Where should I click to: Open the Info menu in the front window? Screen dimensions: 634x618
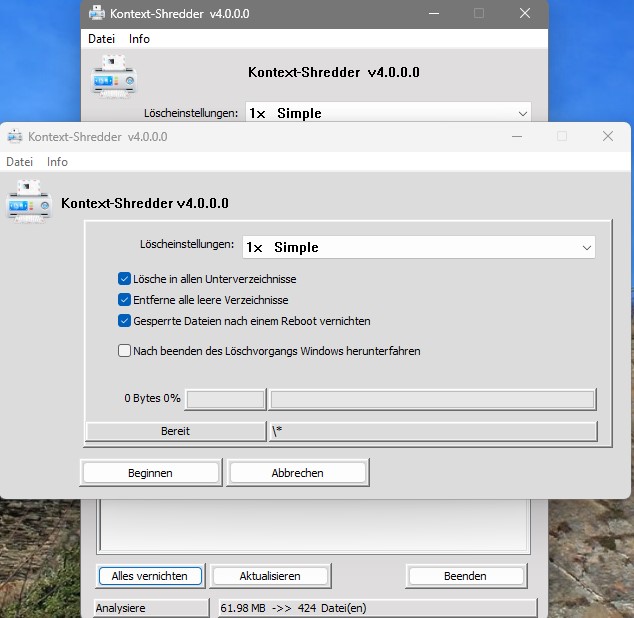coord(57,162)
